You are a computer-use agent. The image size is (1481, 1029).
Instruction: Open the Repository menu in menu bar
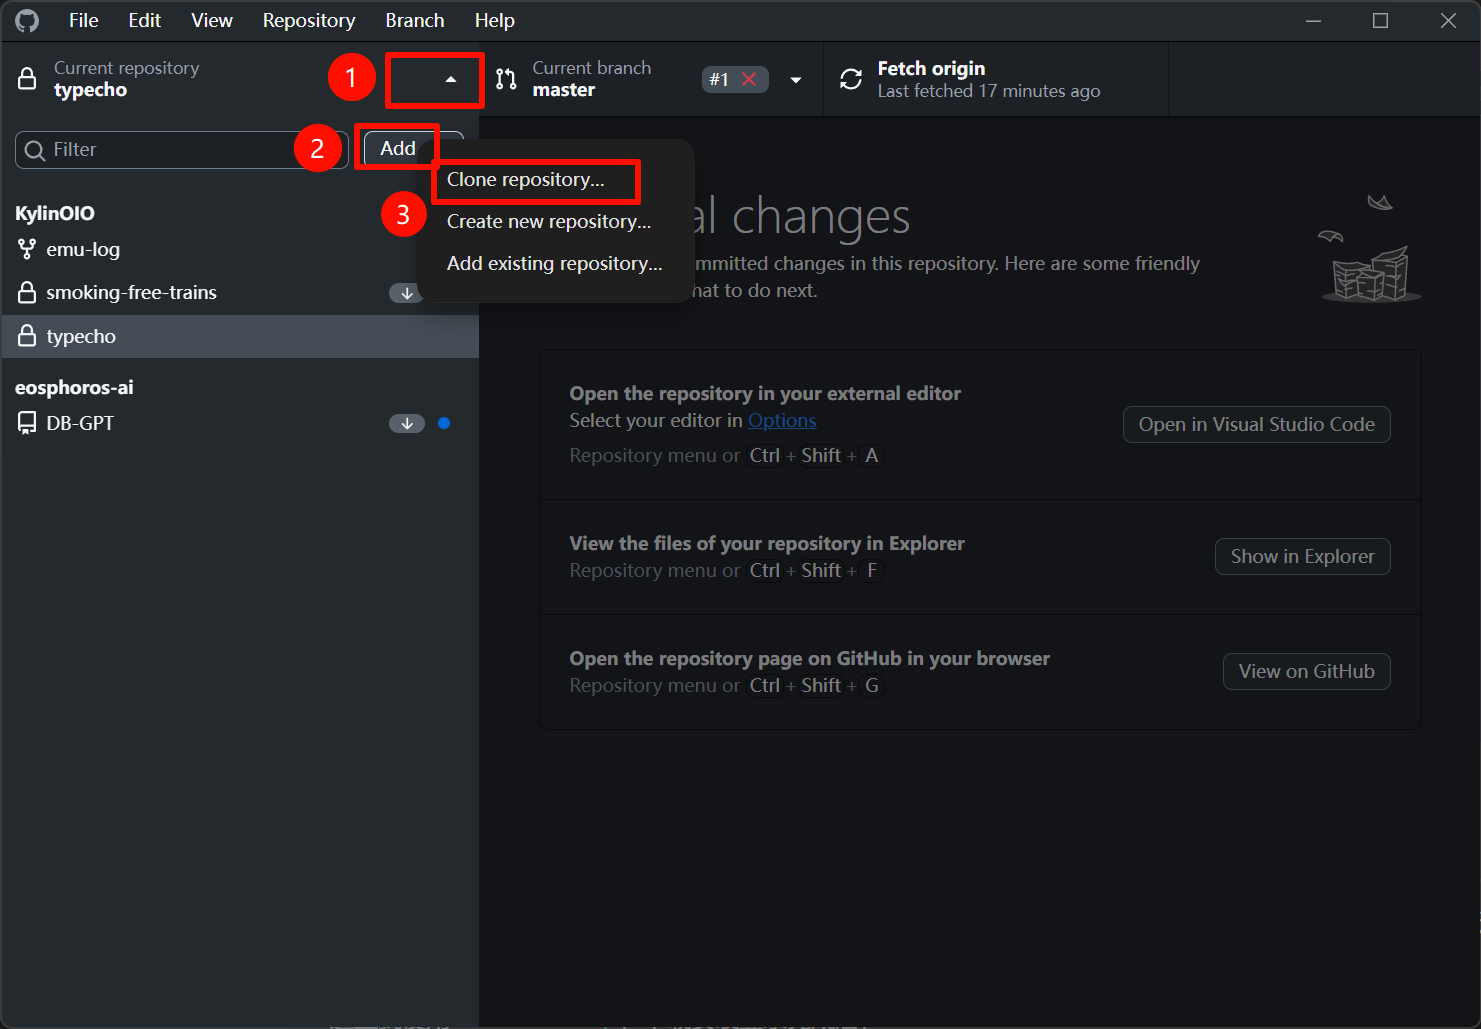308,21
